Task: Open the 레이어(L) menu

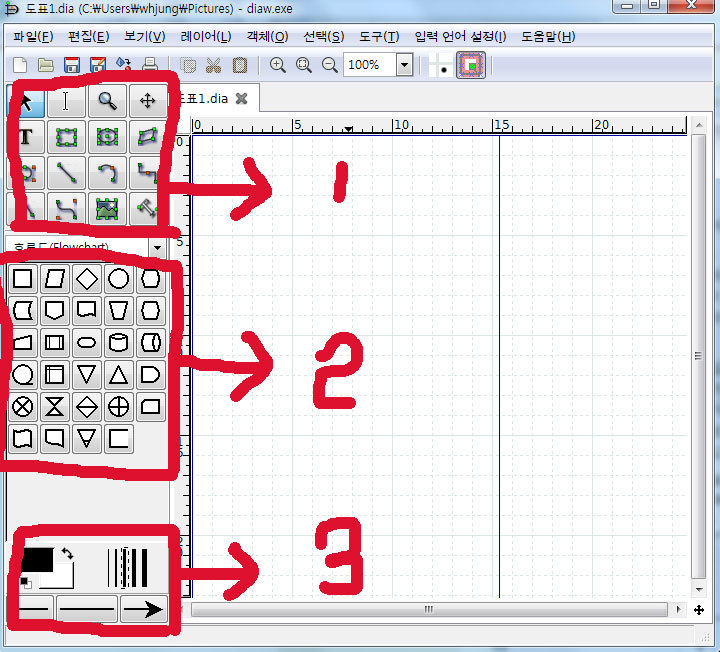Action: pyautogui.click(x=206, y=36)
